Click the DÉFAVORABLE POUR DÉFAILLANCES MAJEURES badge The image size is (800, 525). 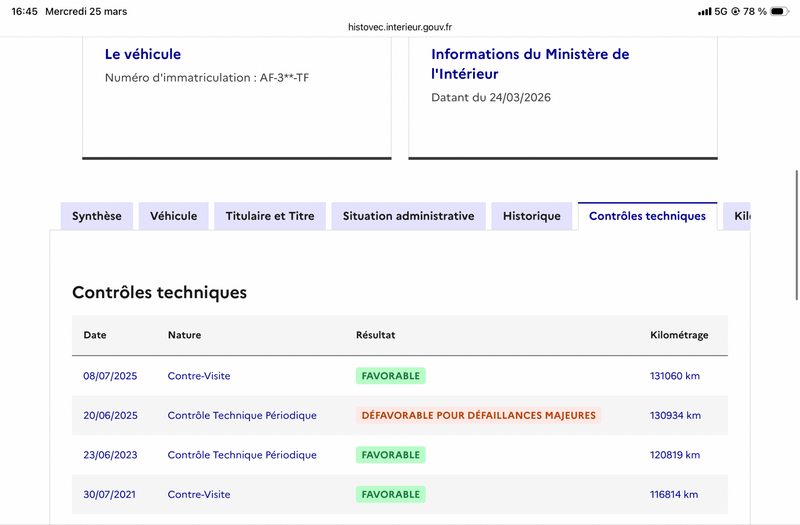tap(478, 415)
